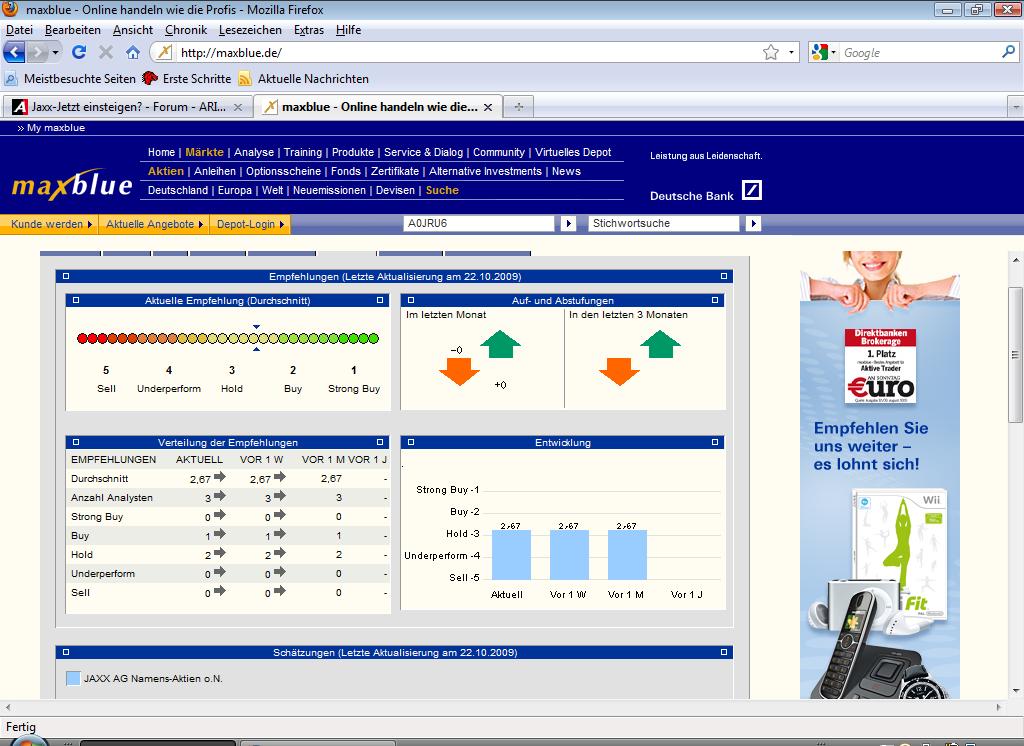1024x746 pixels.
Task: Toggle the Empfehlungen panel left square icon
Action: pos(66,277)
